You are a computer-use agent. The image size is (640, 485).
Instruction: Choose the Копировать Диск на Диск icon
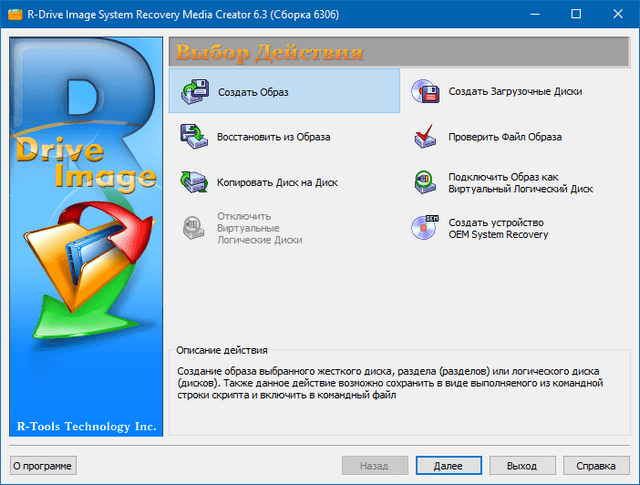click(x=193, y=183)
